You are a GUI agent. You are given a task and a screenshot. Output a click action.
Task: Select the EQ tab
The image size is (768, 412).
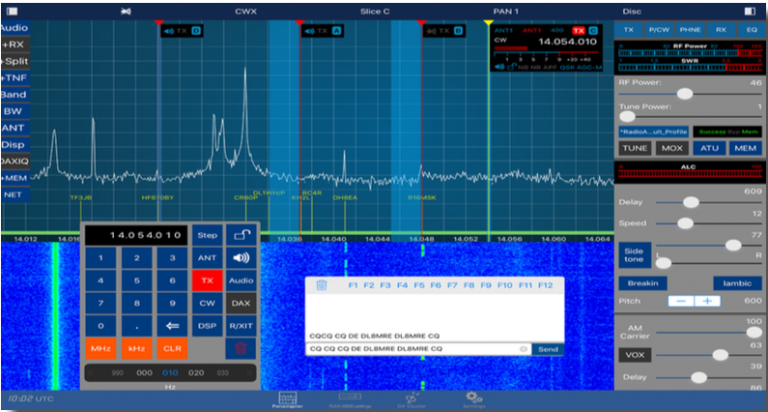(x=752, y=30)
